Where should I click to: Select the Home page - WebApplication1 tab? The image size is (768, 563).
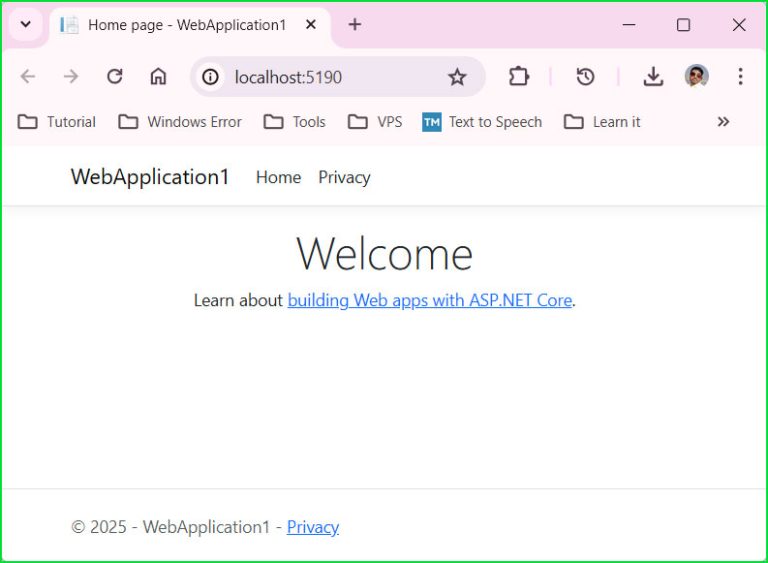(189, 25)
